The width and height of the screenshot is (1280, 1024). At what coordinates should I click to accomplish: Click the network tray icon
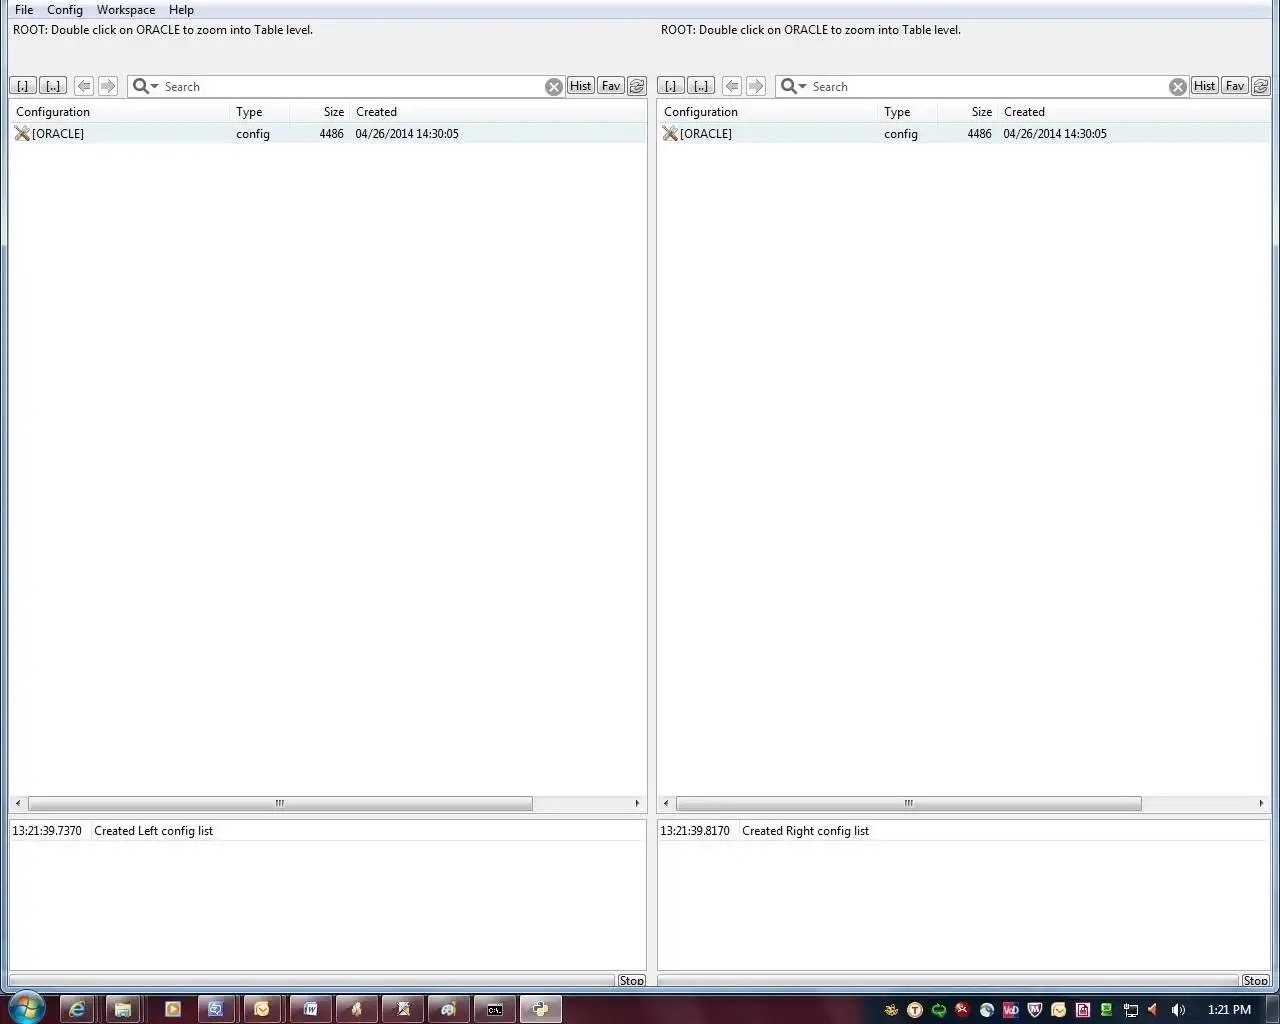tap(1131, 1010)
